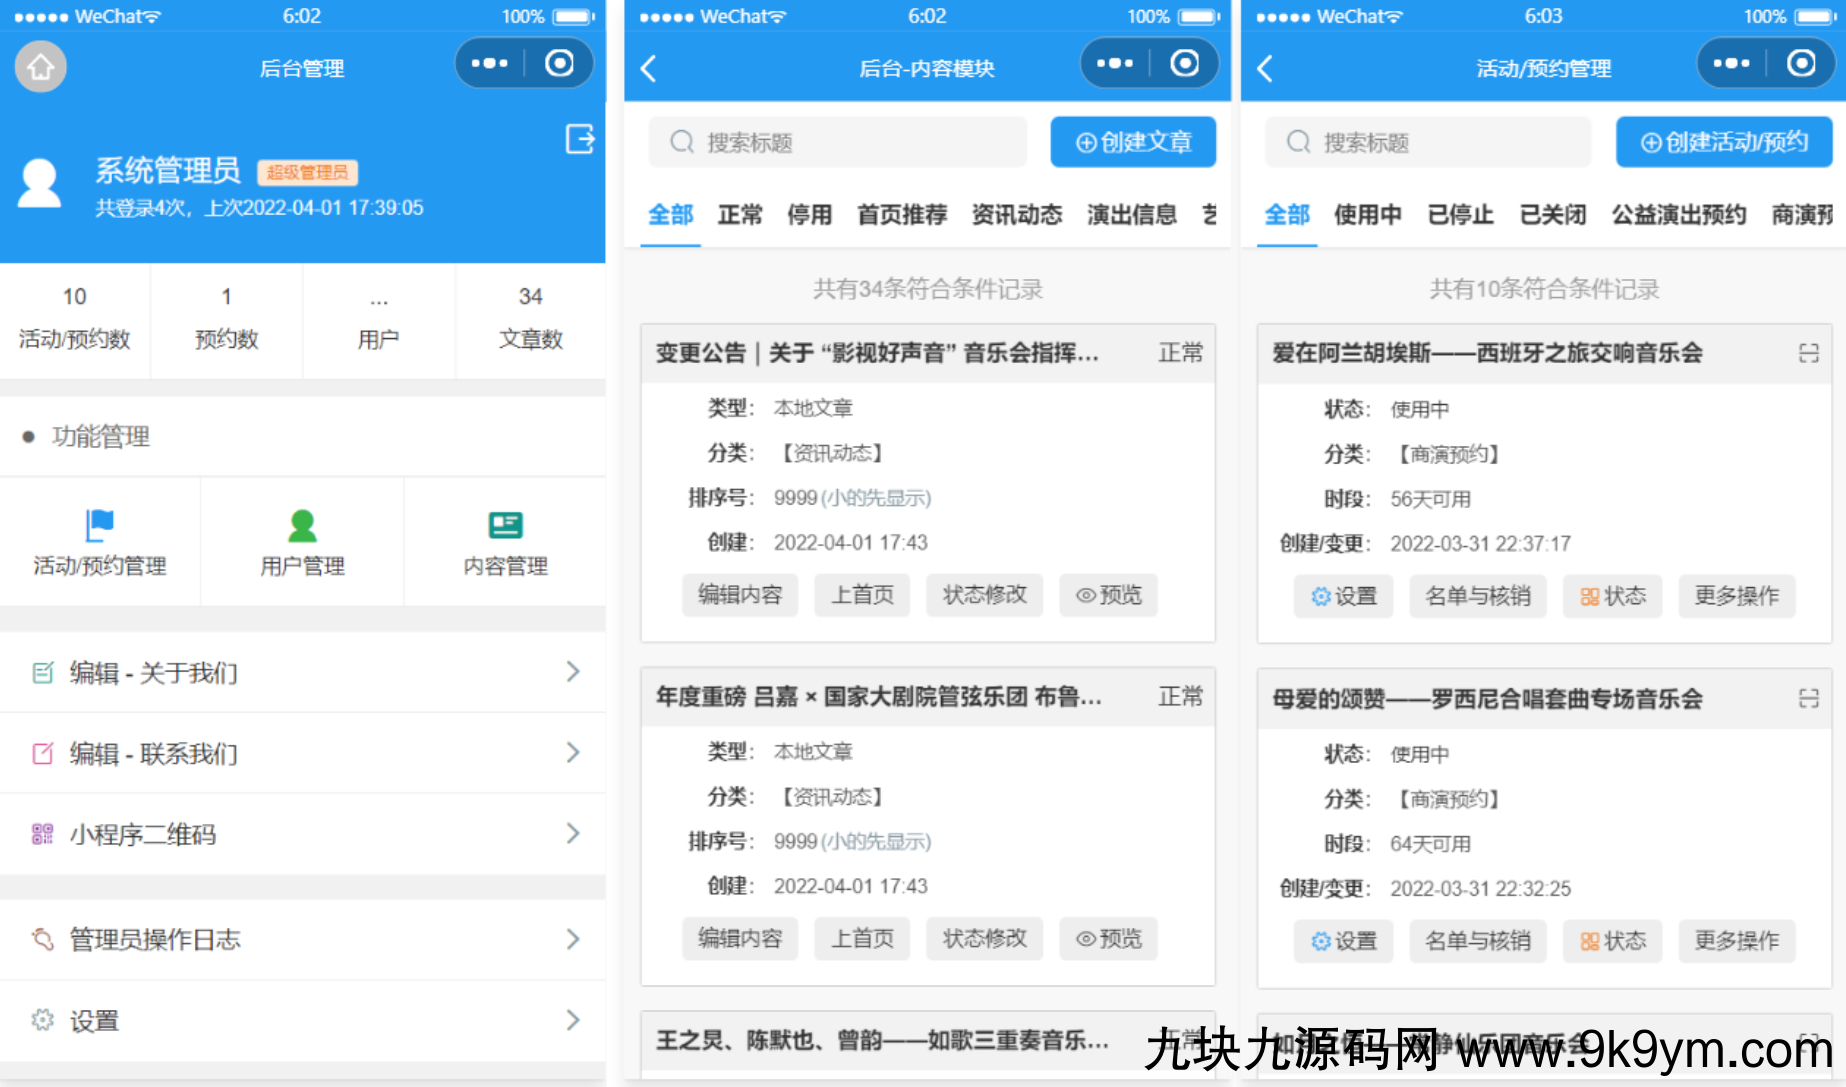Screen dimensions: 1846x1087
Task: Select the 已停止 activity tab
Action: (x=1460, y=215)
